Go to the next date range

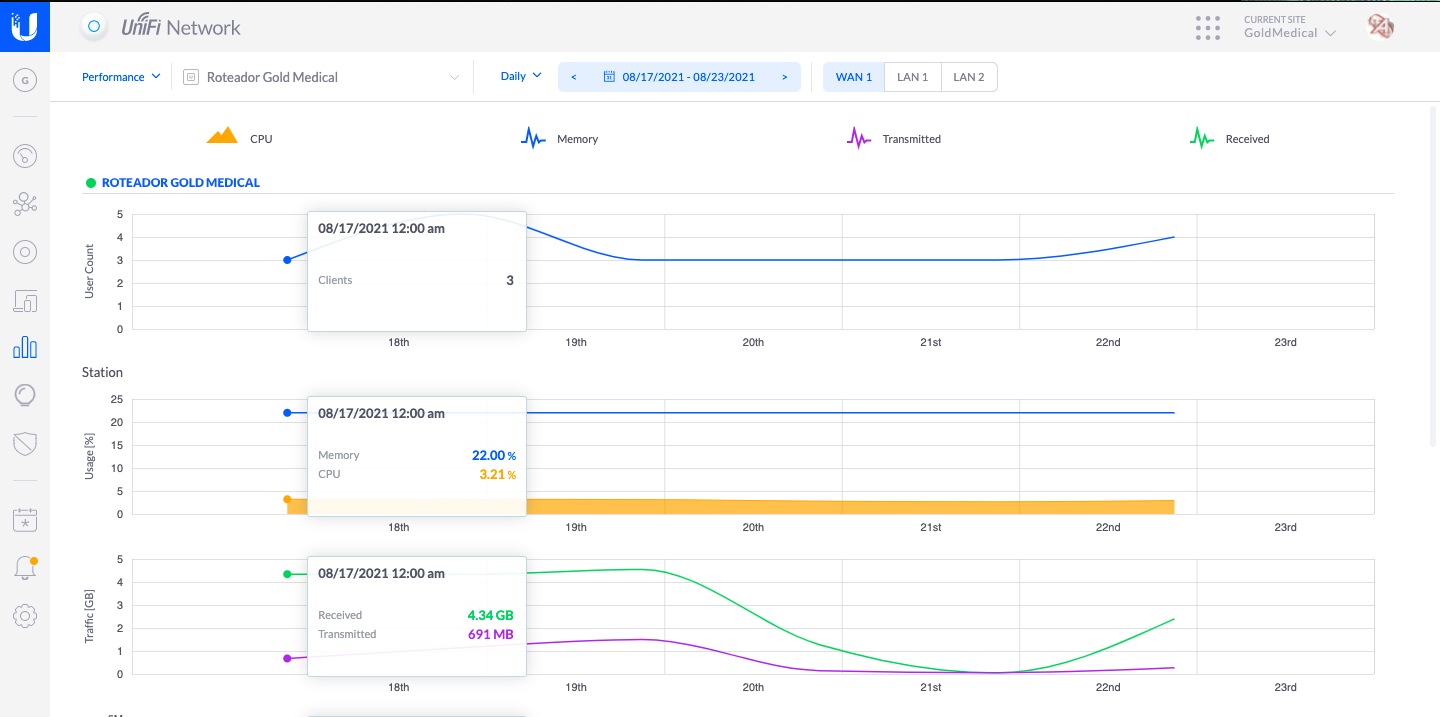[784, 77]
